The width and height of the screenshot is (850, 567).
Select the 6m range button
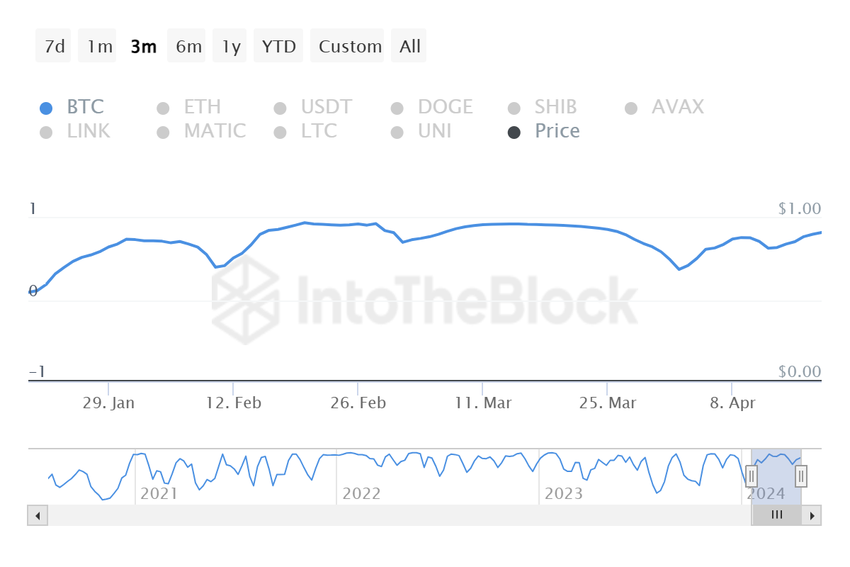(x=188, y=46)
